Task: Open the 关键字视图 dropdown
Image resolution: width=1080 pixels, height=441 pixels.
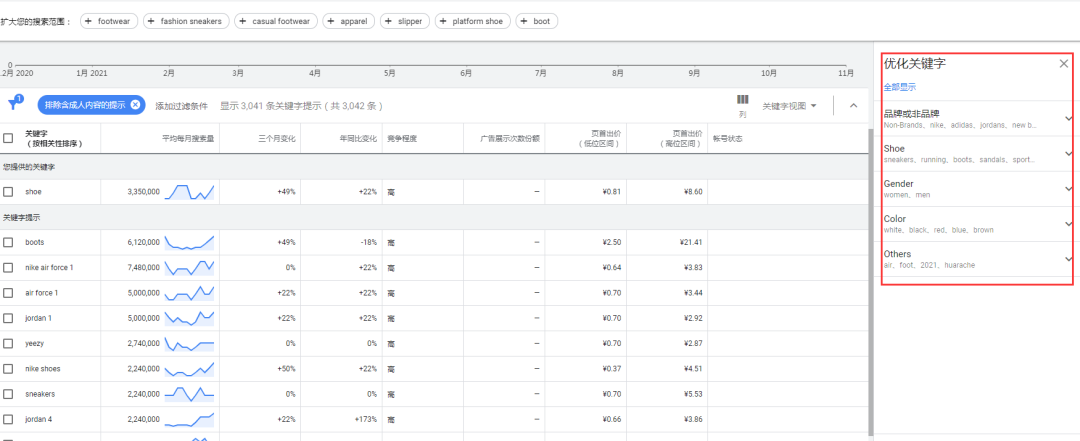Action: click(x=789, y=105)
